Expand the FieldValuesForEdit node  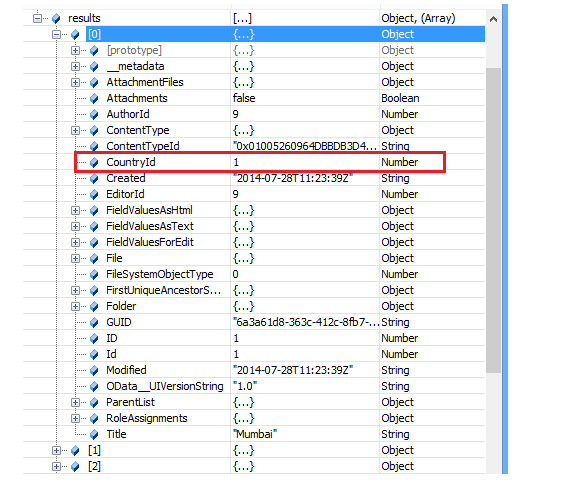click(x=75, y=242)
